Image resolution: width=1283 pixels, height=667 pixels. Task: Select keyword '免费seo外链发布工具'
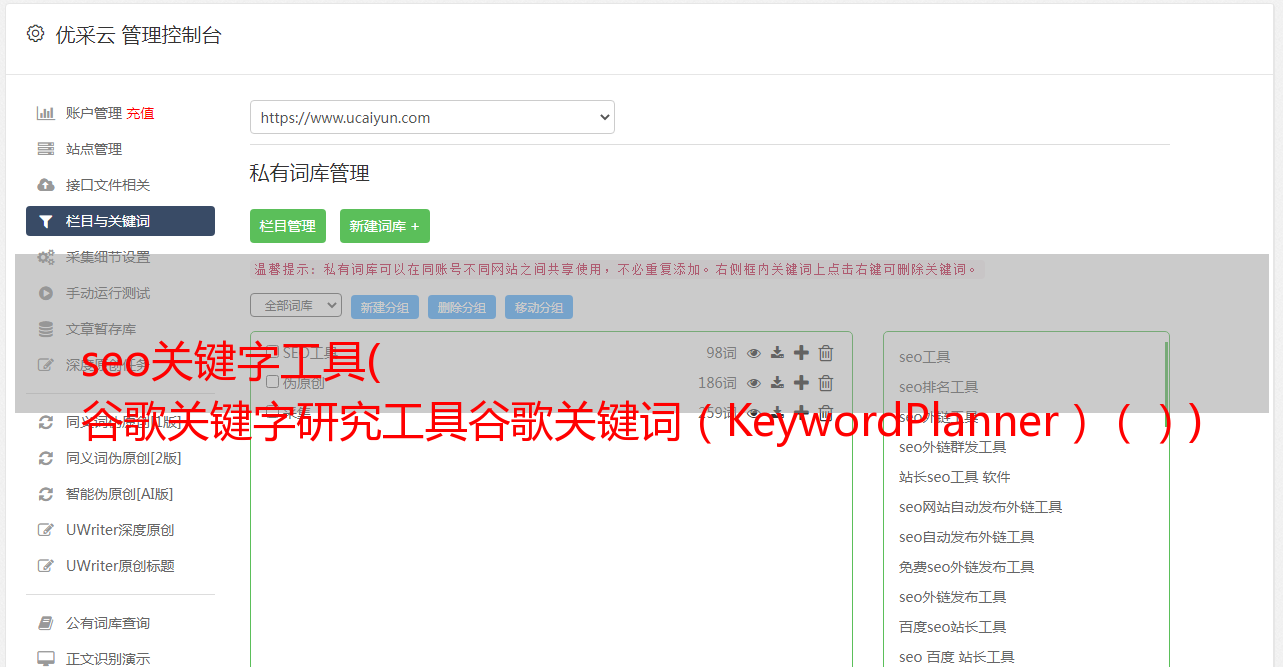[967, 567]
